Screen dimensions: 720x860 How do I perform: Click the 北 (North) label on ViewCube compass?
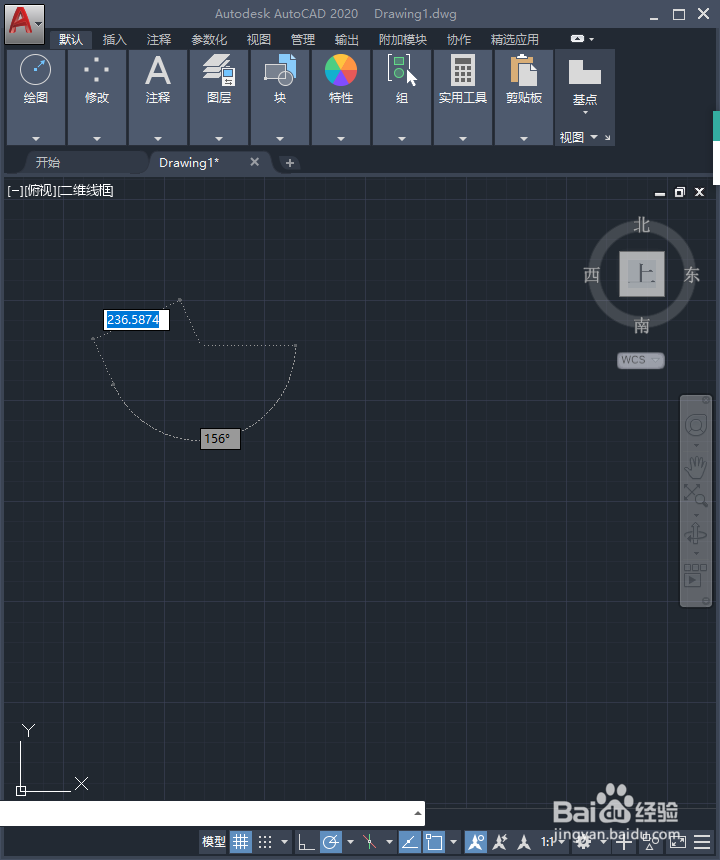[642, 225]
